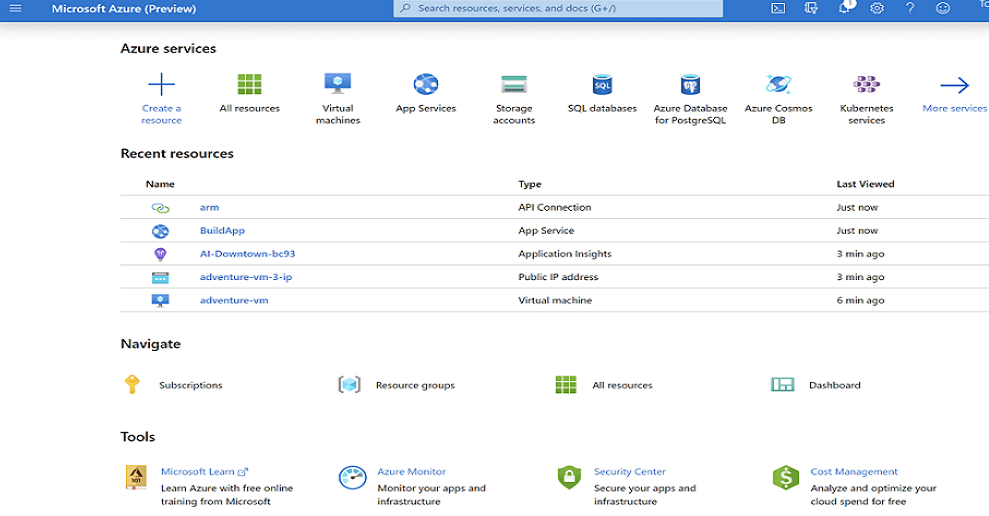
Task: Open portal settings gear
Action: (877, 8)
